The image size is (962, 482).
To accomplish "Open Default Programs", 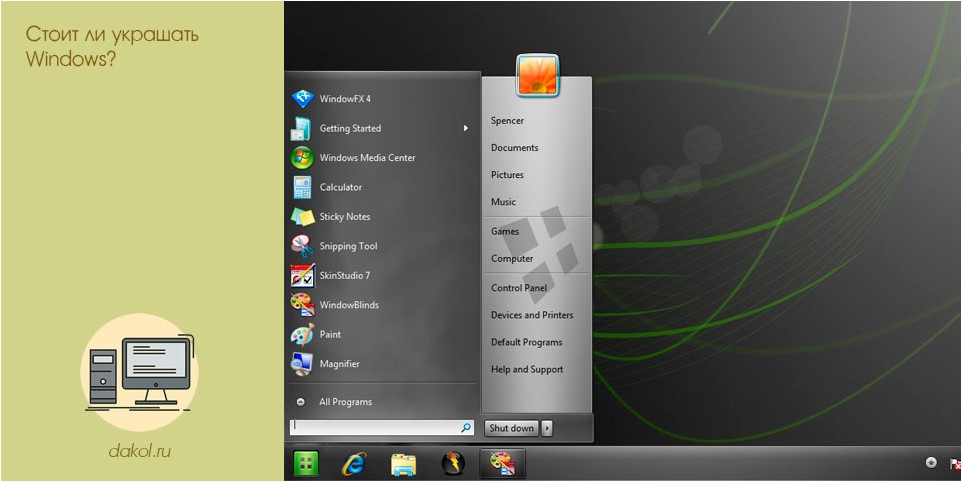I will tap(526, 342).
